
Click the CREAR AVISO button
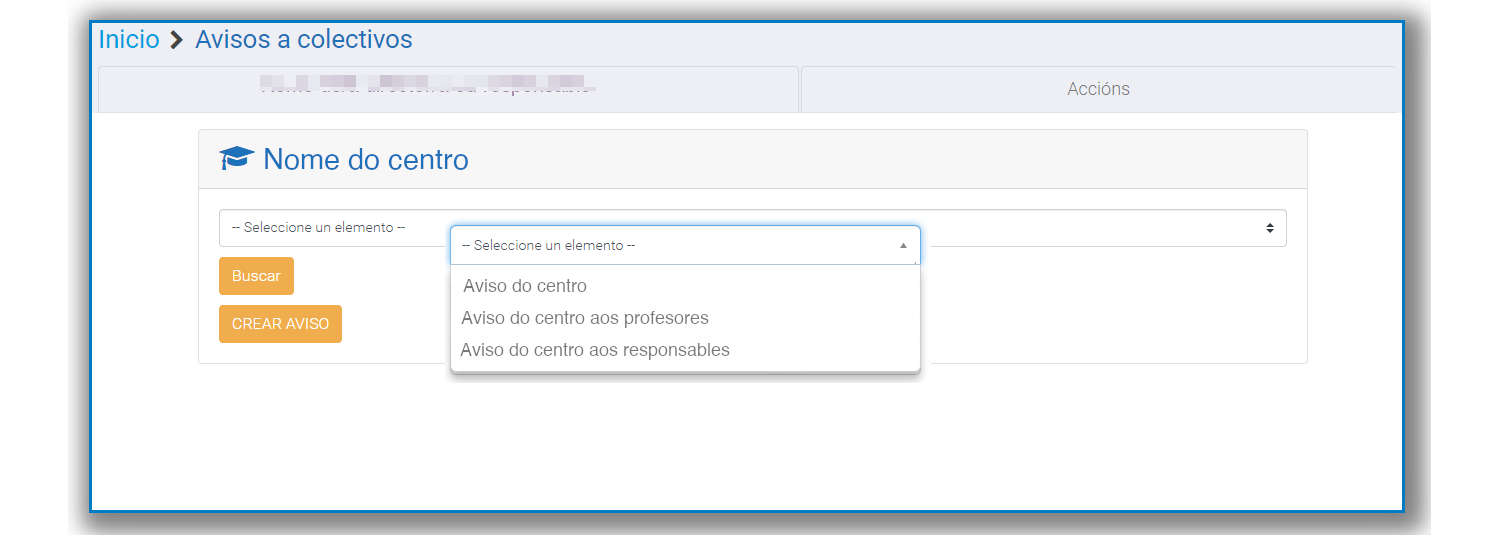click(280, 324)
